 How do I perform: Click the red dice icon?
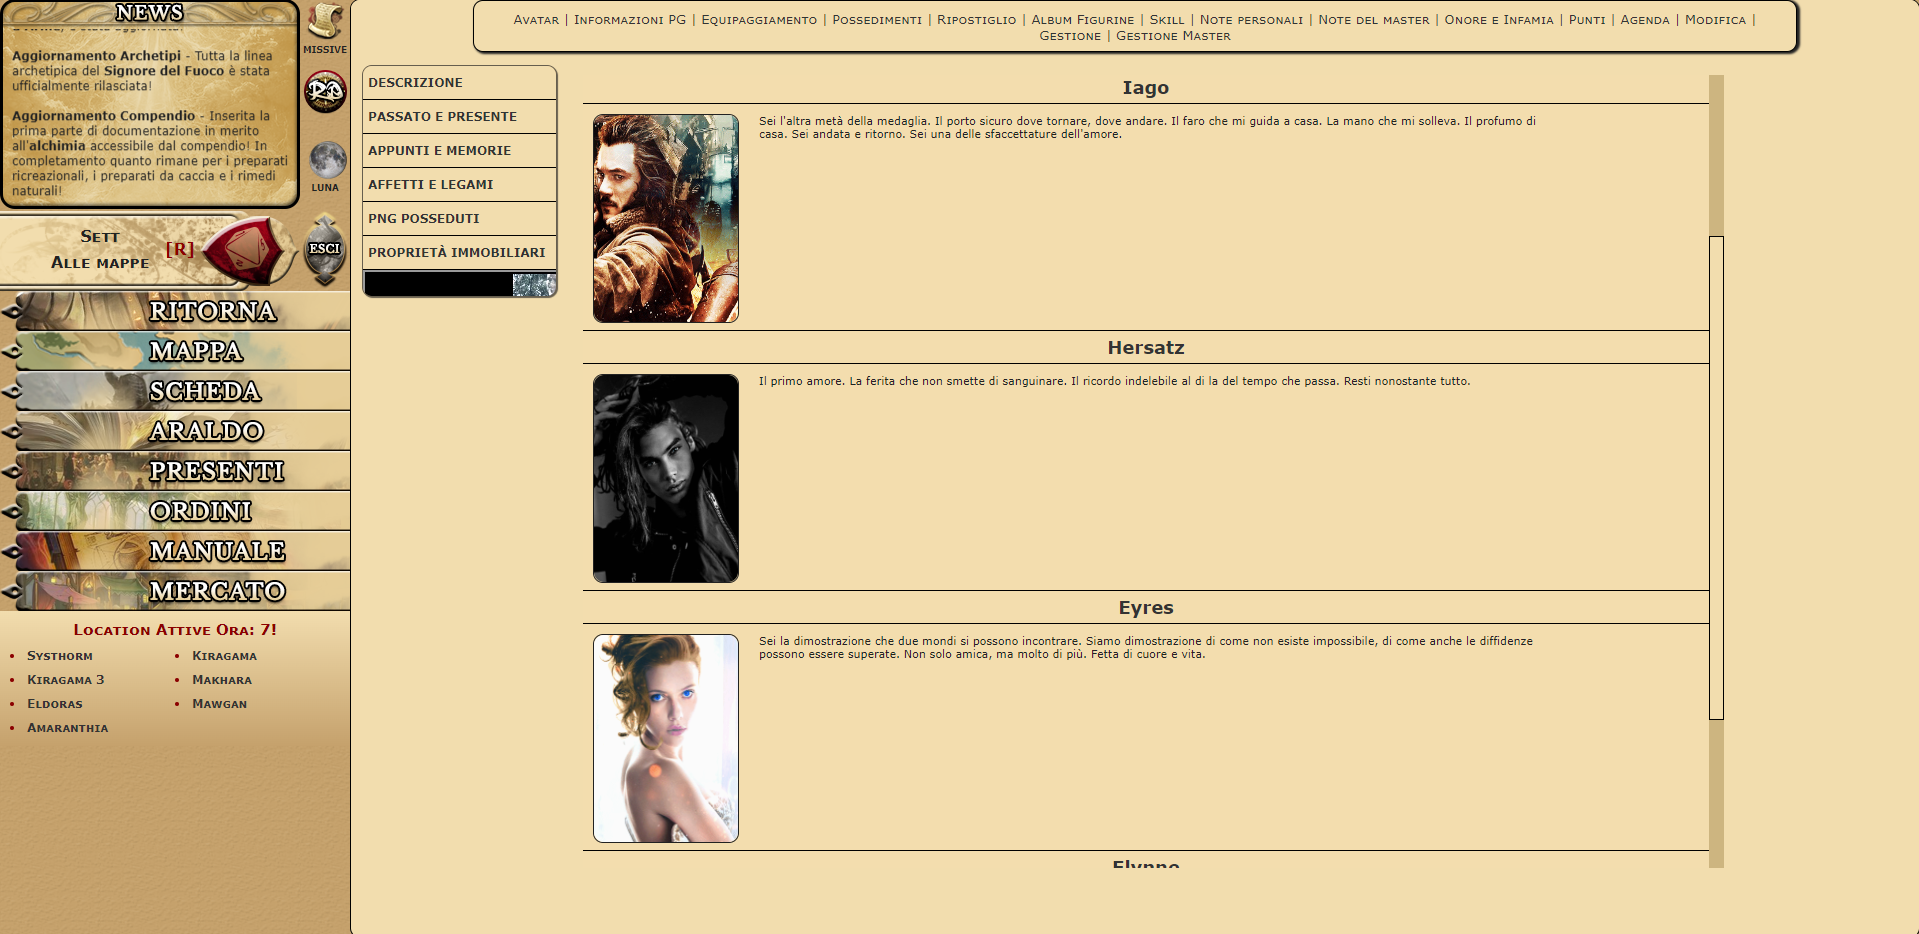point(243,249)
